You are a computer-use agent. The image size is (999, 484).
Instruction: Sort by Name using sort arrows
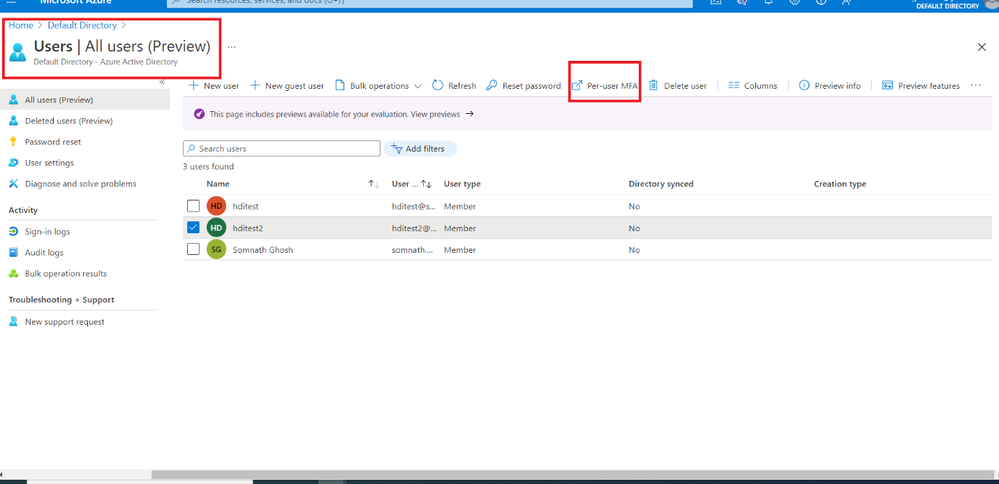[x=373, y=184]
